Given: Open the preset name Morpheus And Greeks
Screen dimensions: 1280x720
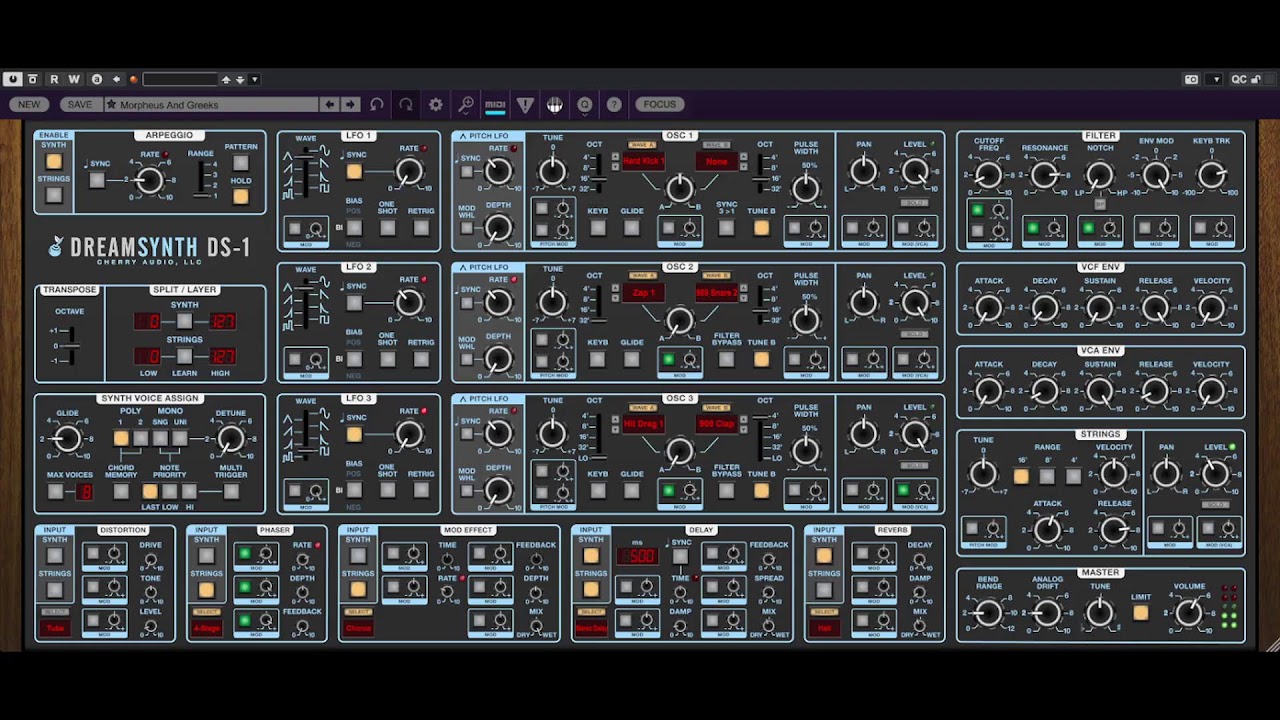Looking at the screenshot, I should coord(210,104).
